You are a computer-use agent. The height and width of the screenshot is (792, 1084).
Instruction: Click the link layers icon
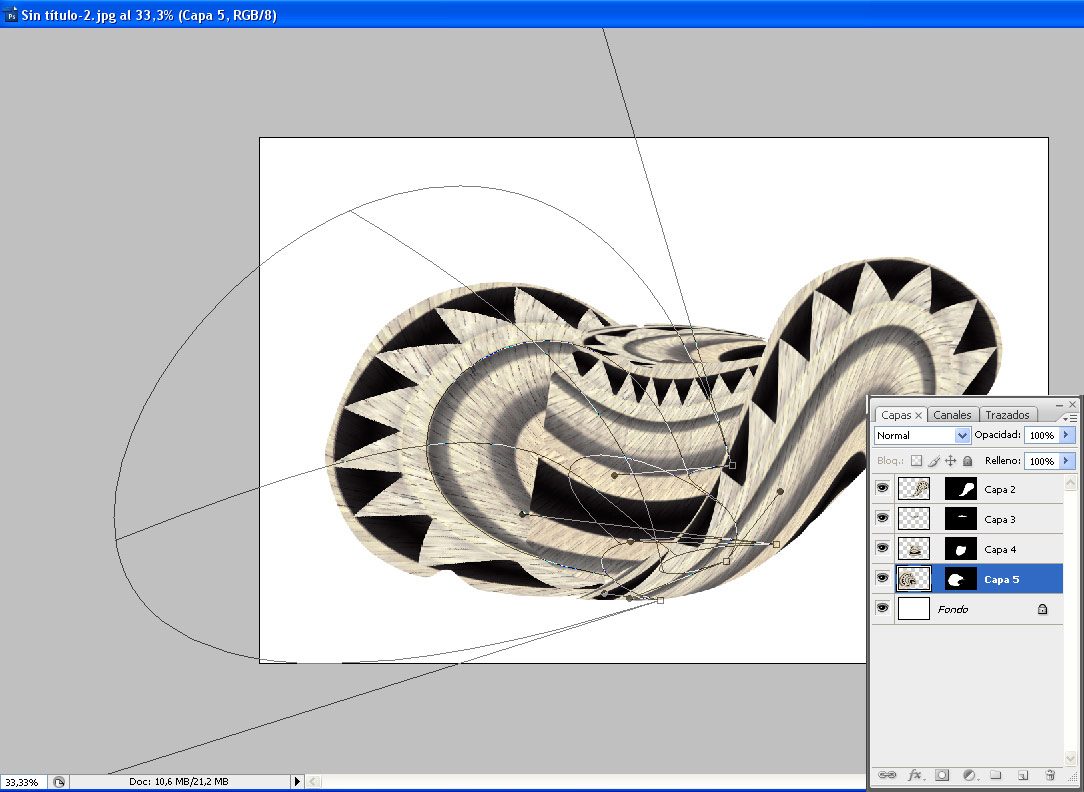[x=886, y=775]
